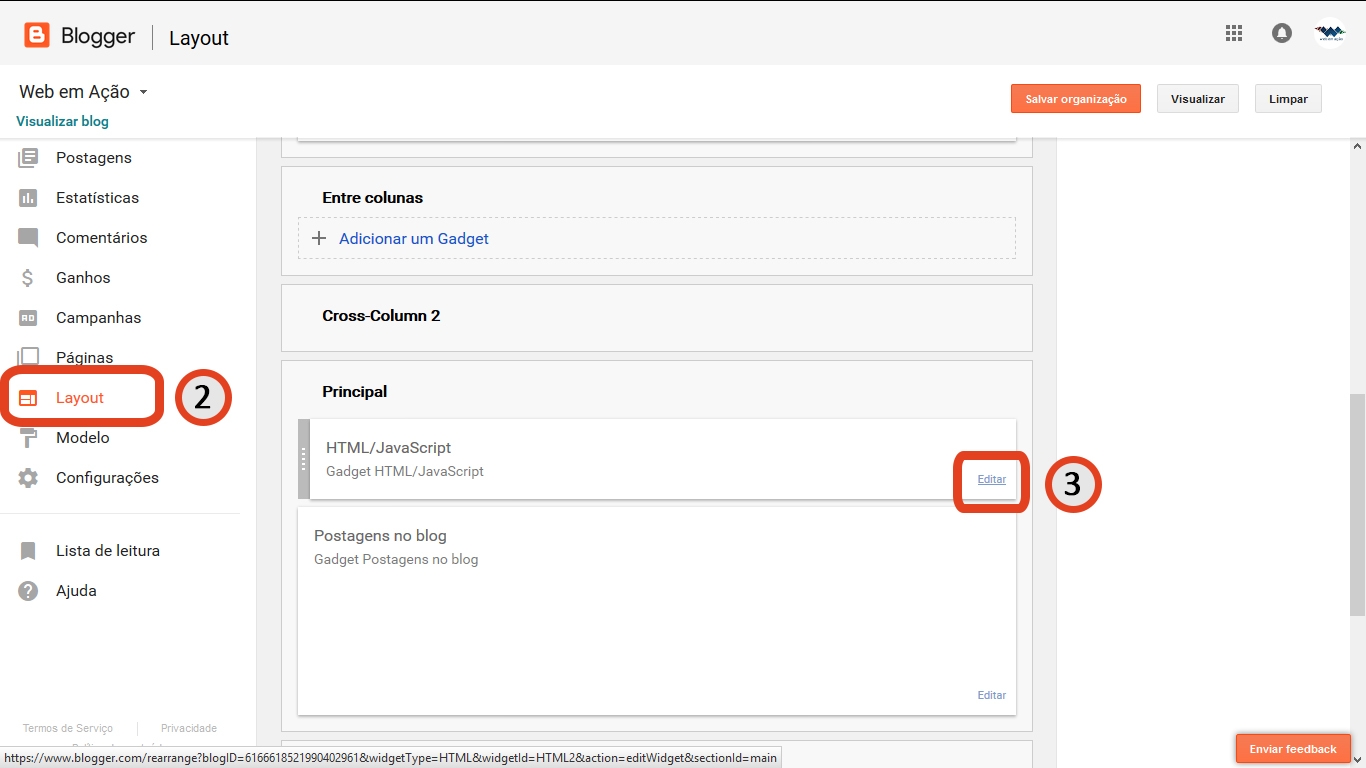Click the Configurações gear icon

[28, 478]
